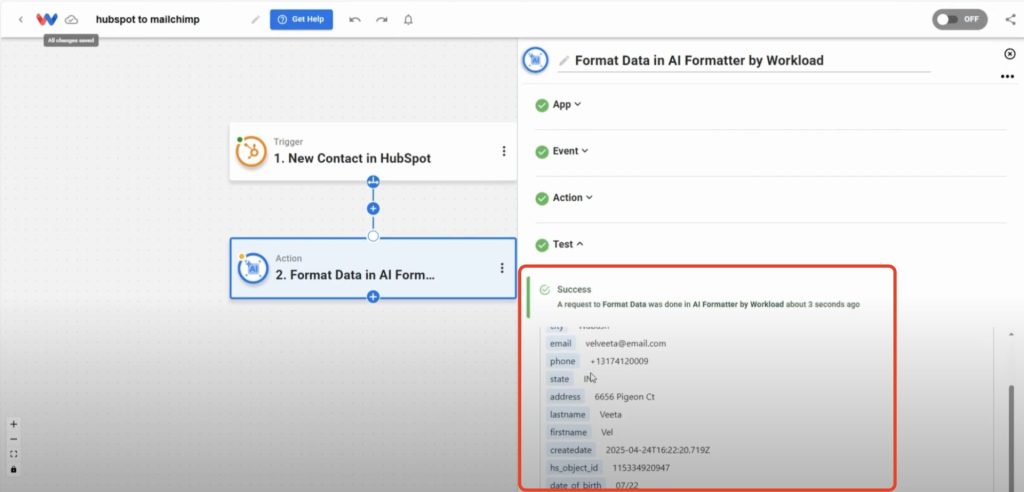Click the lastname value Veeta

(x=611, y=414)
